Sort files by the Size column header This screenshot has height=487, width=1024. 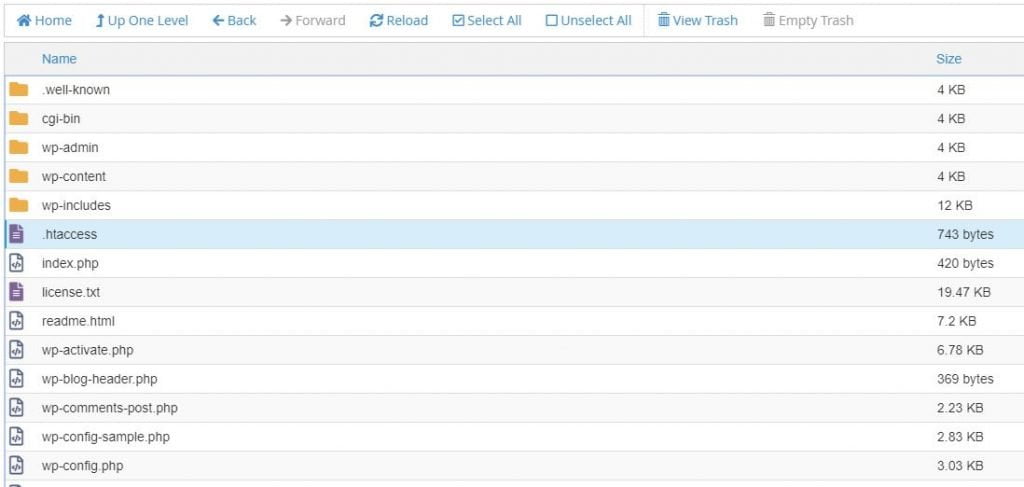click(x=948, y=59)
